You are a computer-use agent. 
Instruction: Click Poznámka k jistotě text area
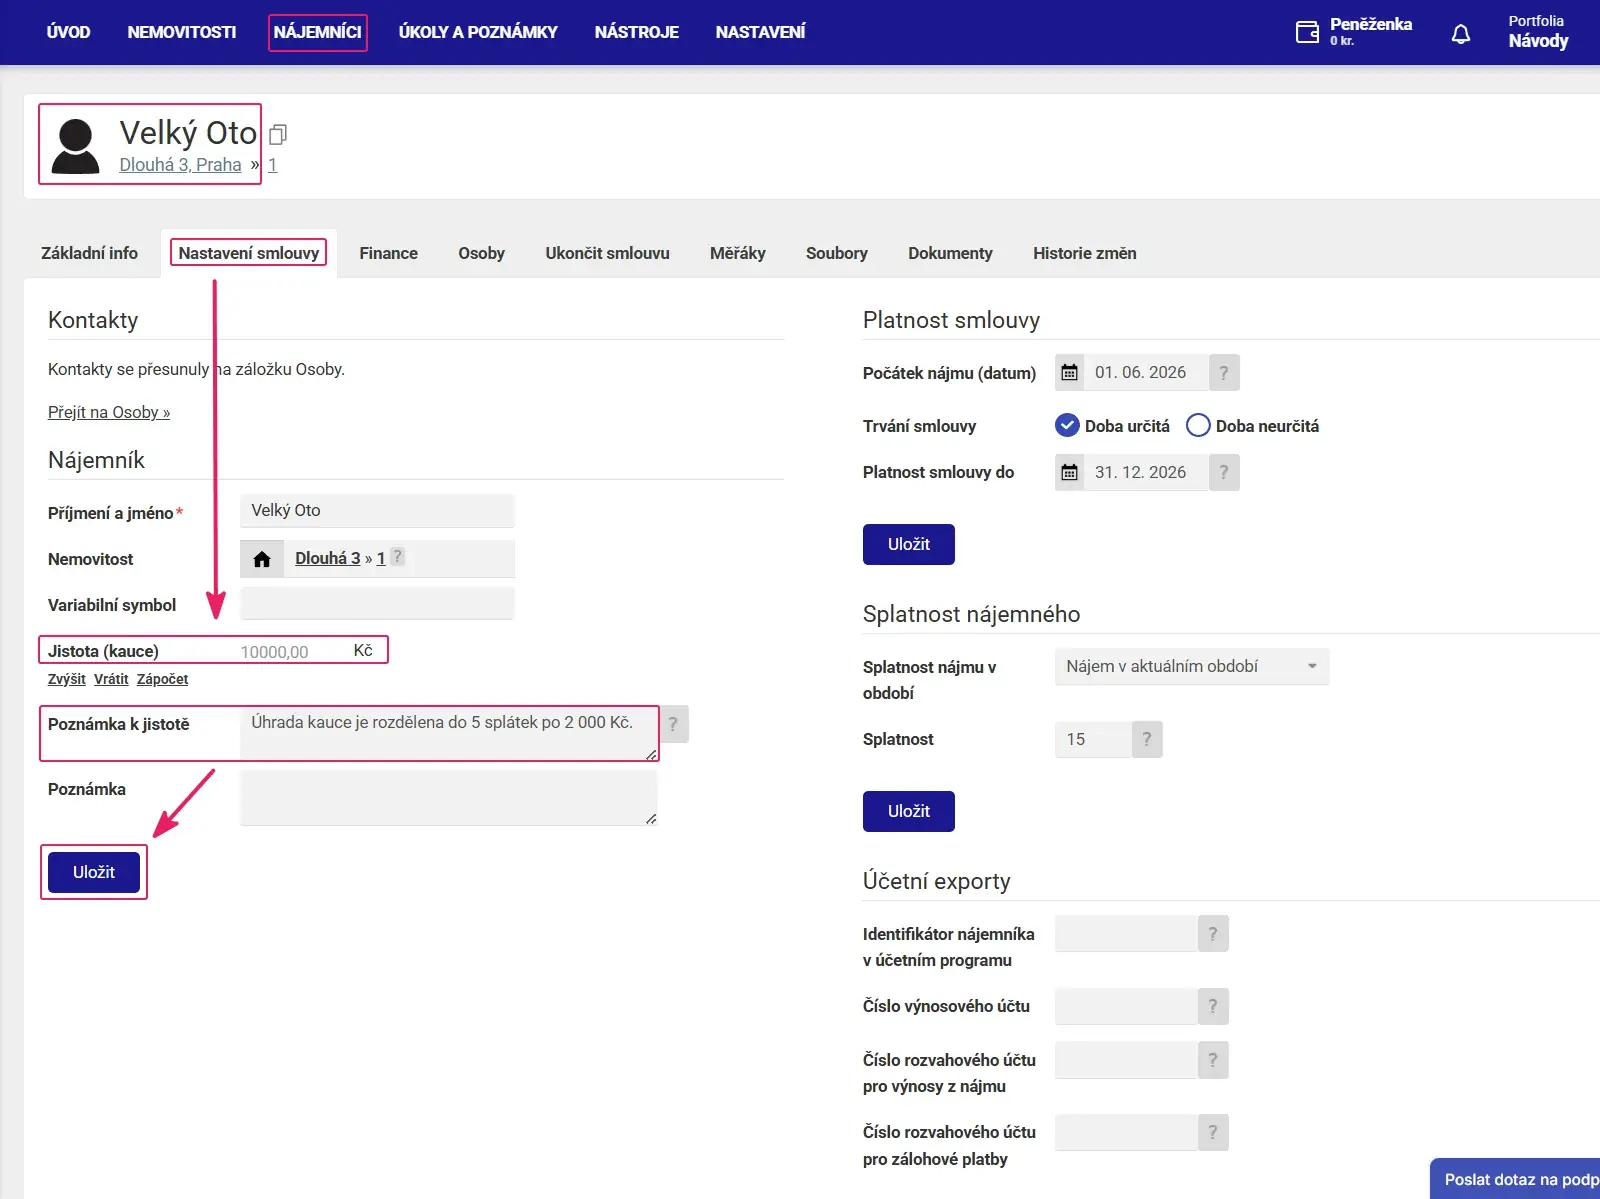click(x=449, y=733)
